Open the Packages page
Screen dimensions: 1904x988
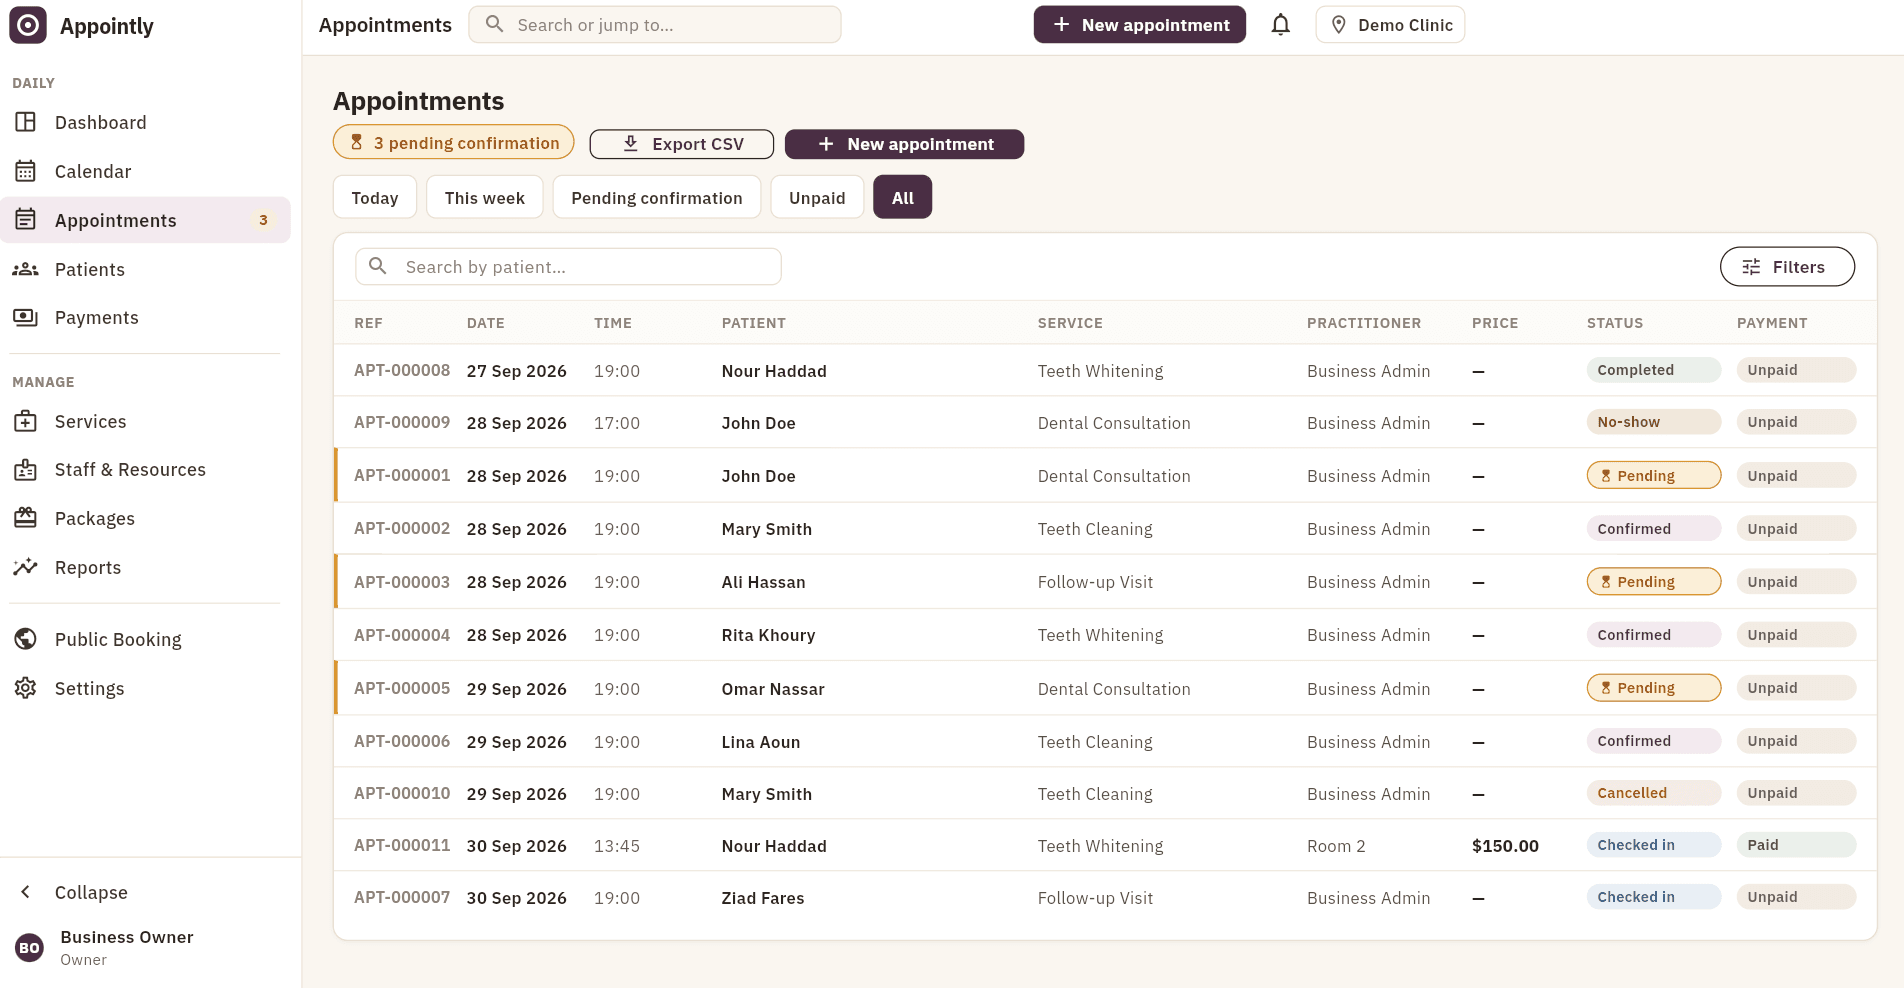[x=145, y=518]
